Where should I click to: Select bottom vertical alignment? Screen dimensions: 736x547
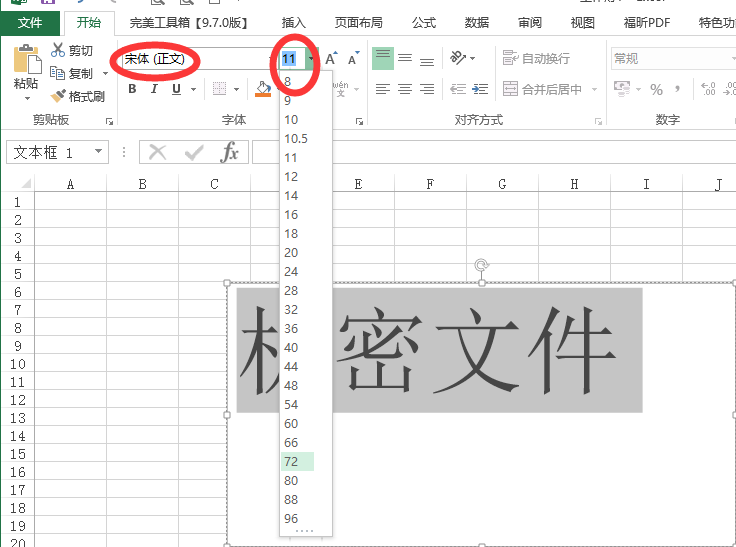pos(427,61)
